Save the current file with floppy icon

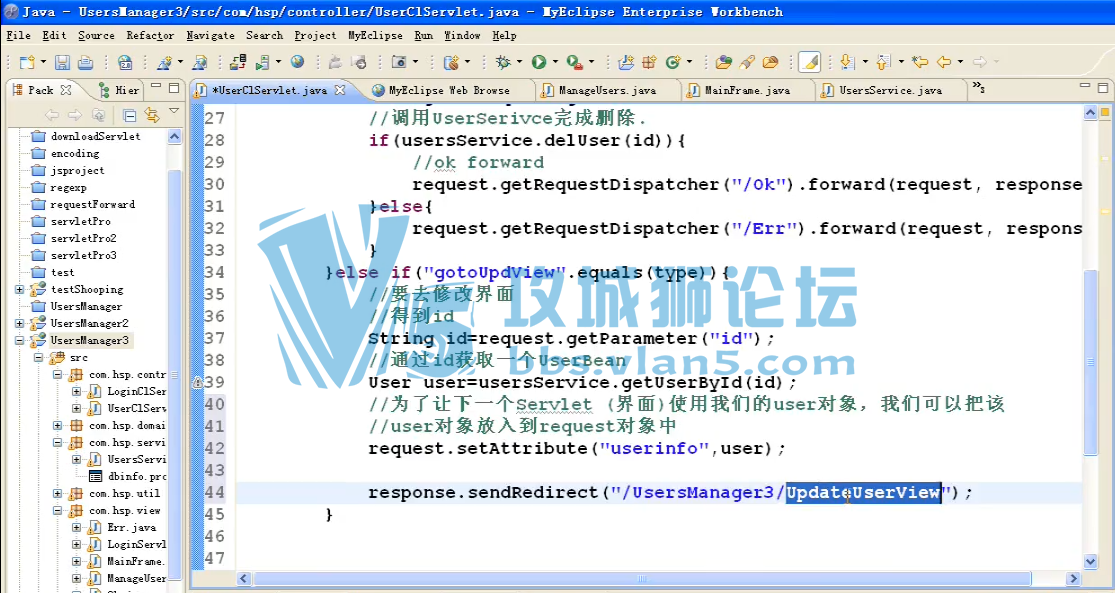(63, 63)
